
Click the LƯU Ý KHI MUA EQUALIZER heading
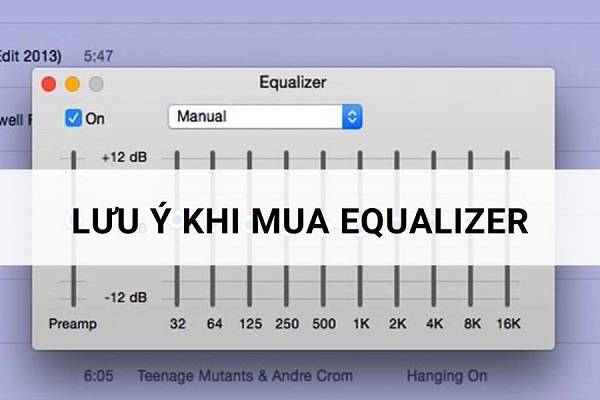point(300,221)
